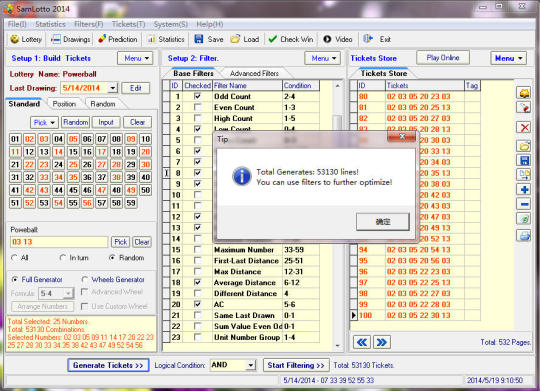The image size is (540, 391).
Task: Select the All Powerball radio button
Action: [14, 257]
